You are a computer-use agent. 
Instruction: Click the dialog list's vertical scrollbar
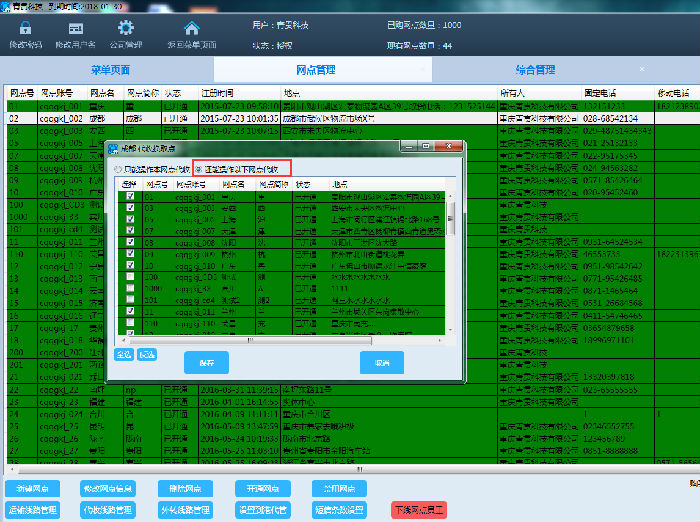449,220
